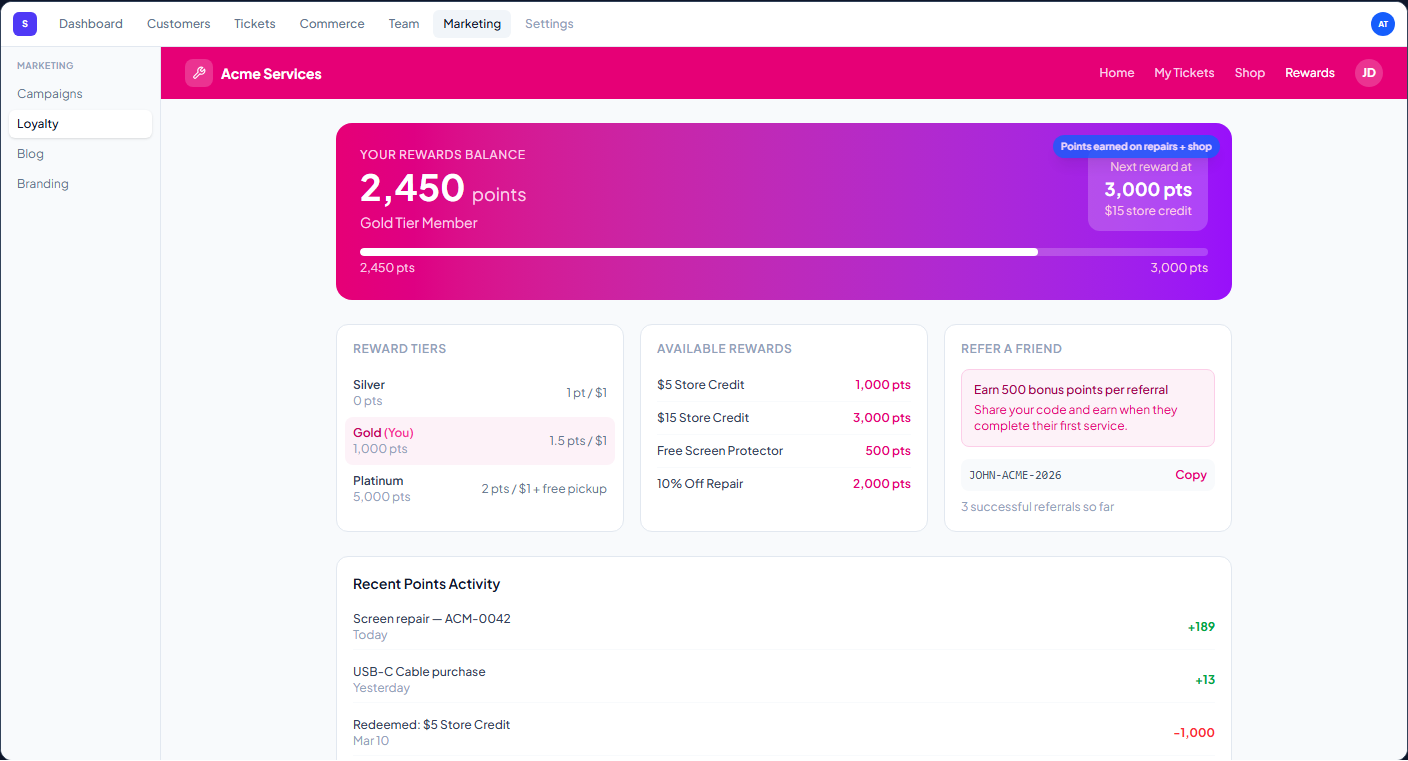This screenshot has width=1408, height=761.
Task: Open Blog in the sidebar
Action: pos(80,154)
